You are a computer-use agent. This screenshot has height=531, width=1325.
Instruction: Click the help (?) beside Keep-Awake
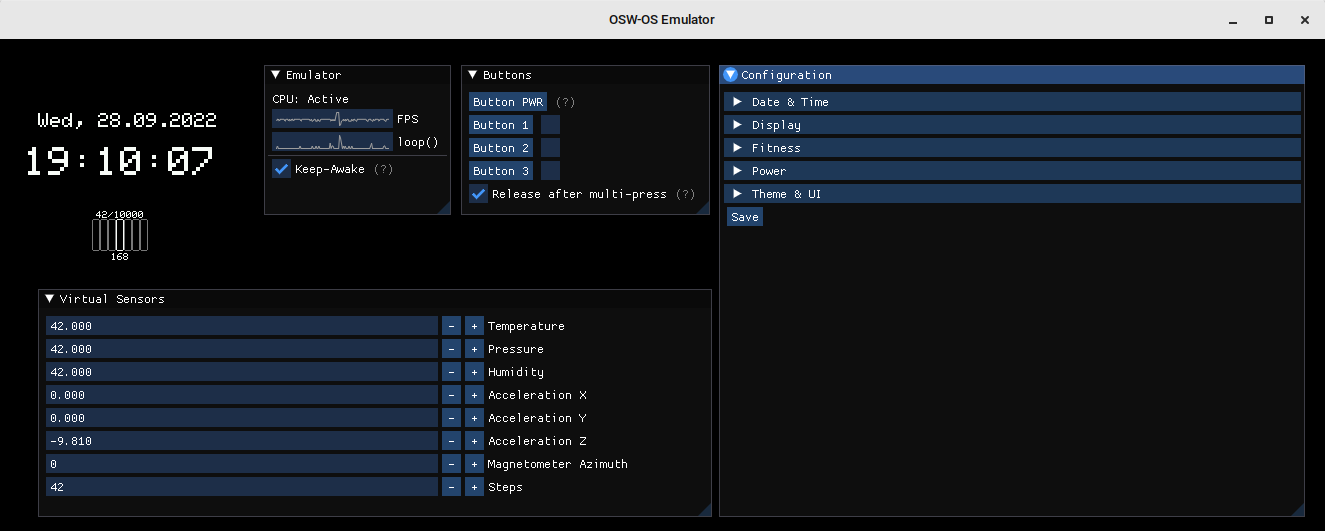[x=383, y=170]
